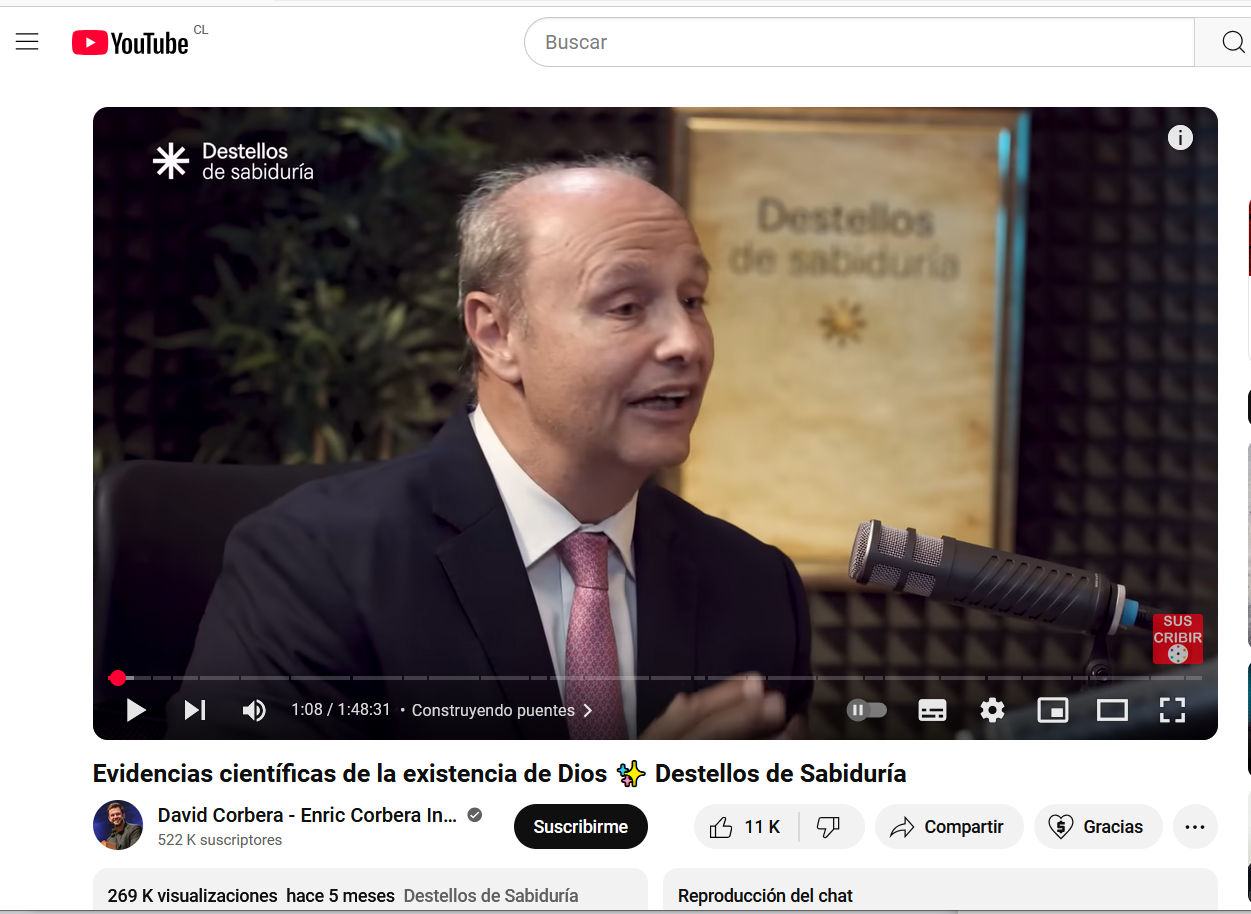Viewport: 1251px width, 914px height.
Task: Click the Compartir share button
Action: [x=948, y=827]
